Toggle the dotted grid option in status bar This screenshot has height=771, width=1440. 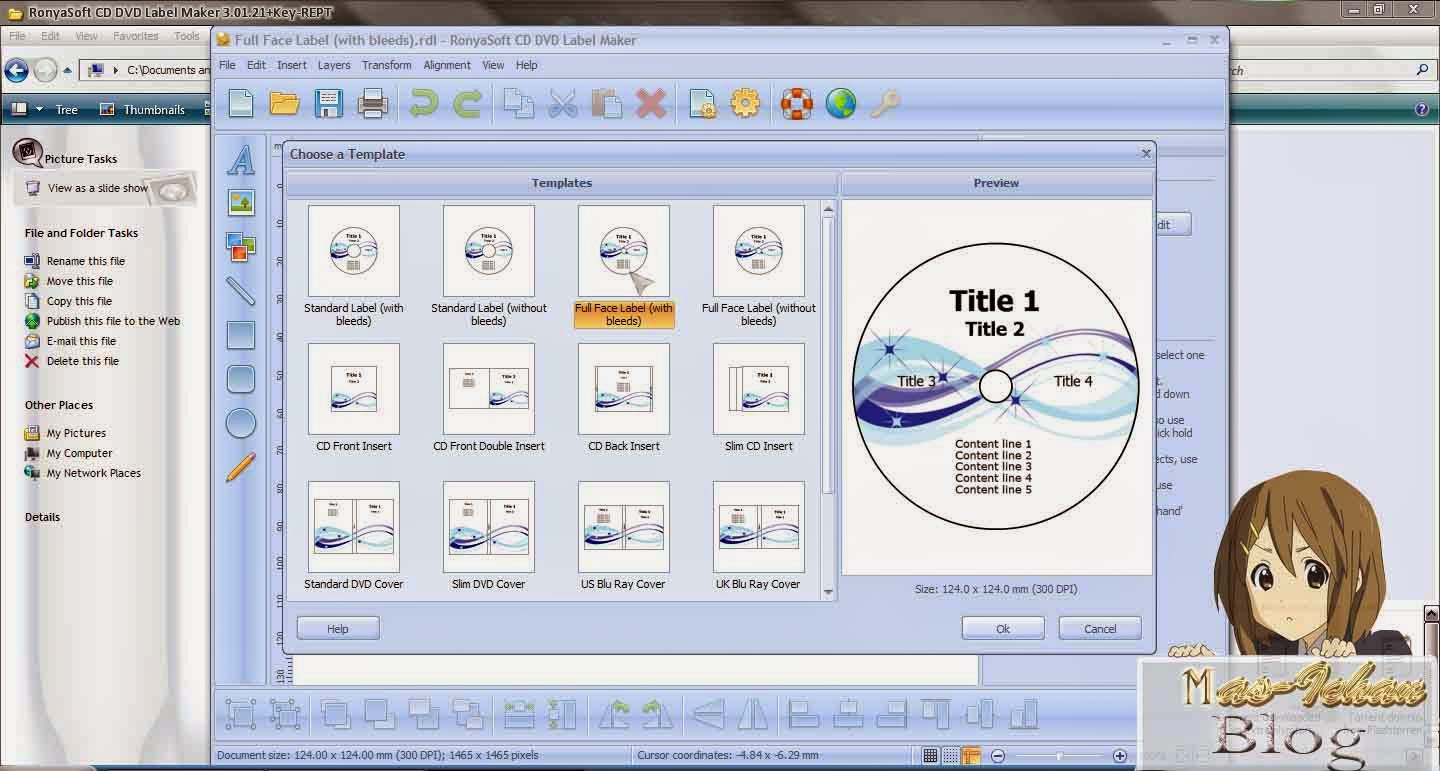tap(951, 756)
